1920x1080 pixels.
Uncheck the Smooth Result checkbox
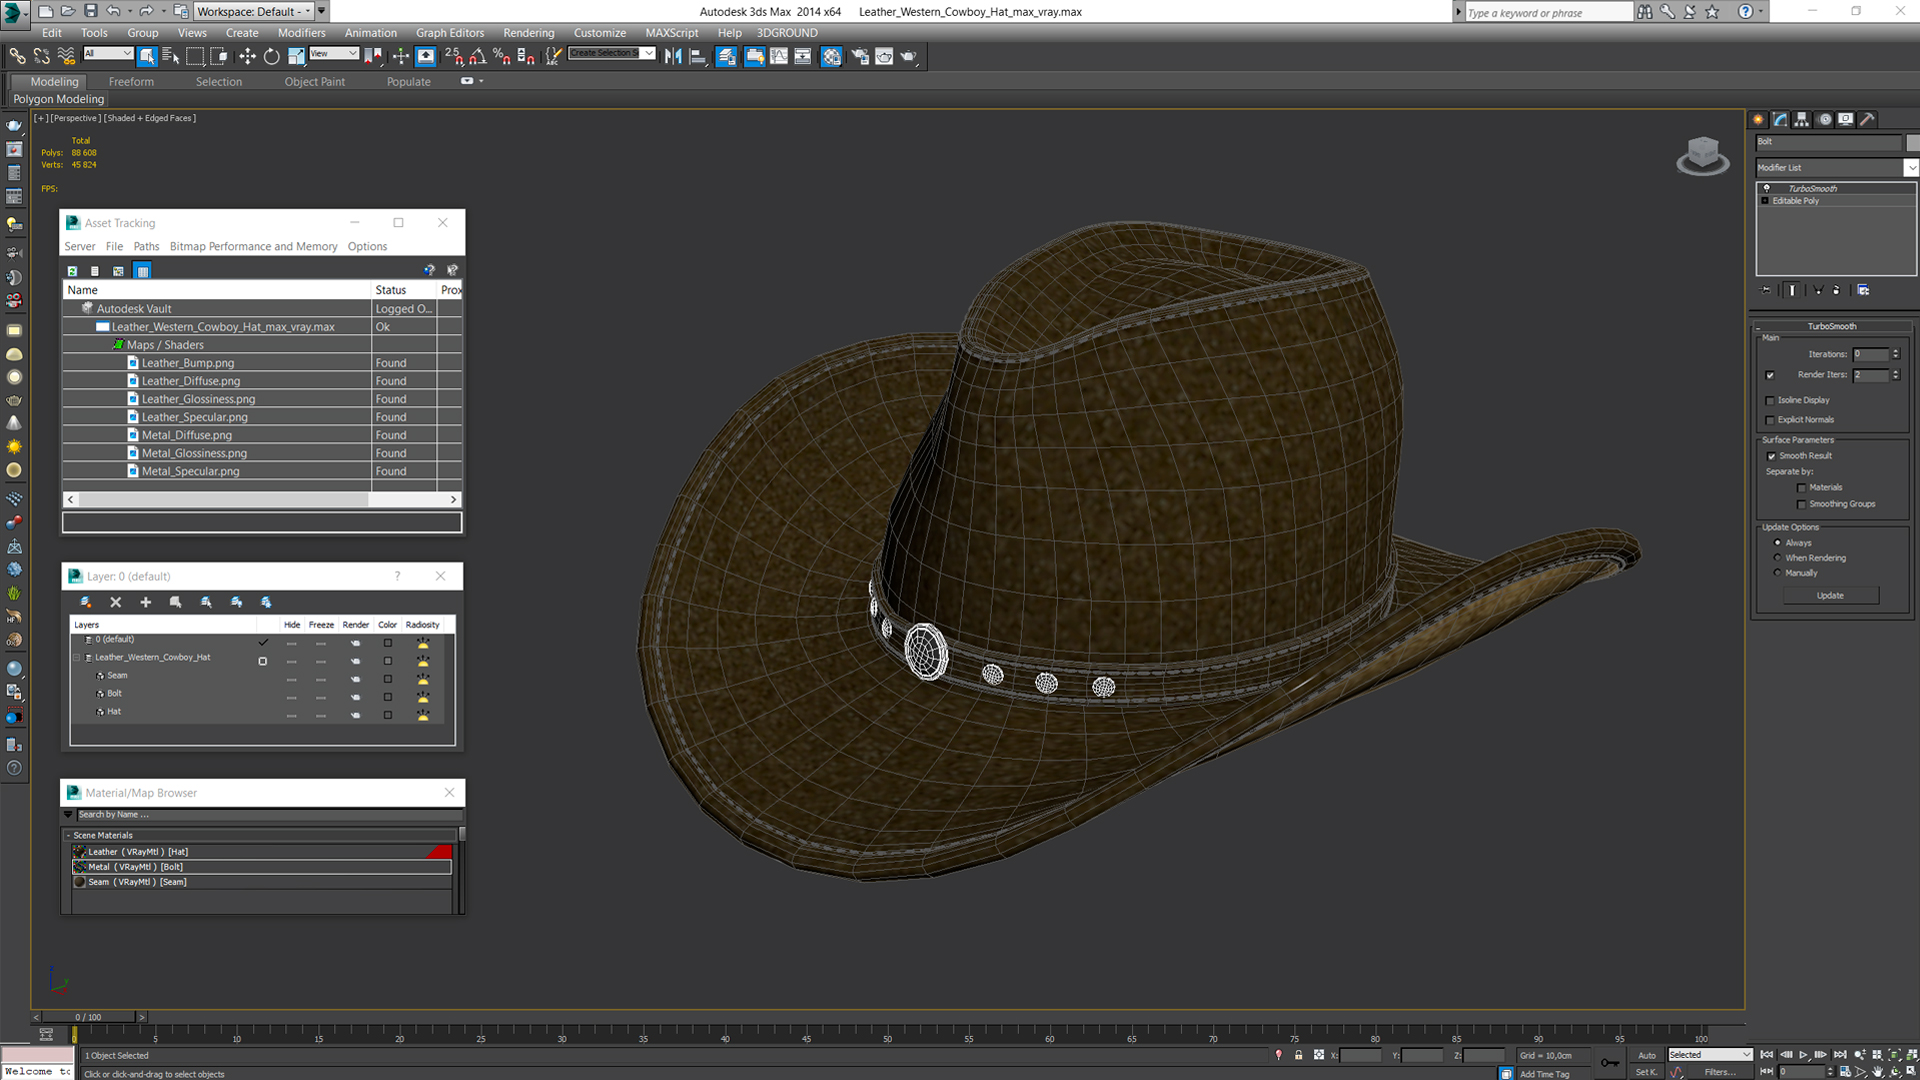tap(1771, 456)
